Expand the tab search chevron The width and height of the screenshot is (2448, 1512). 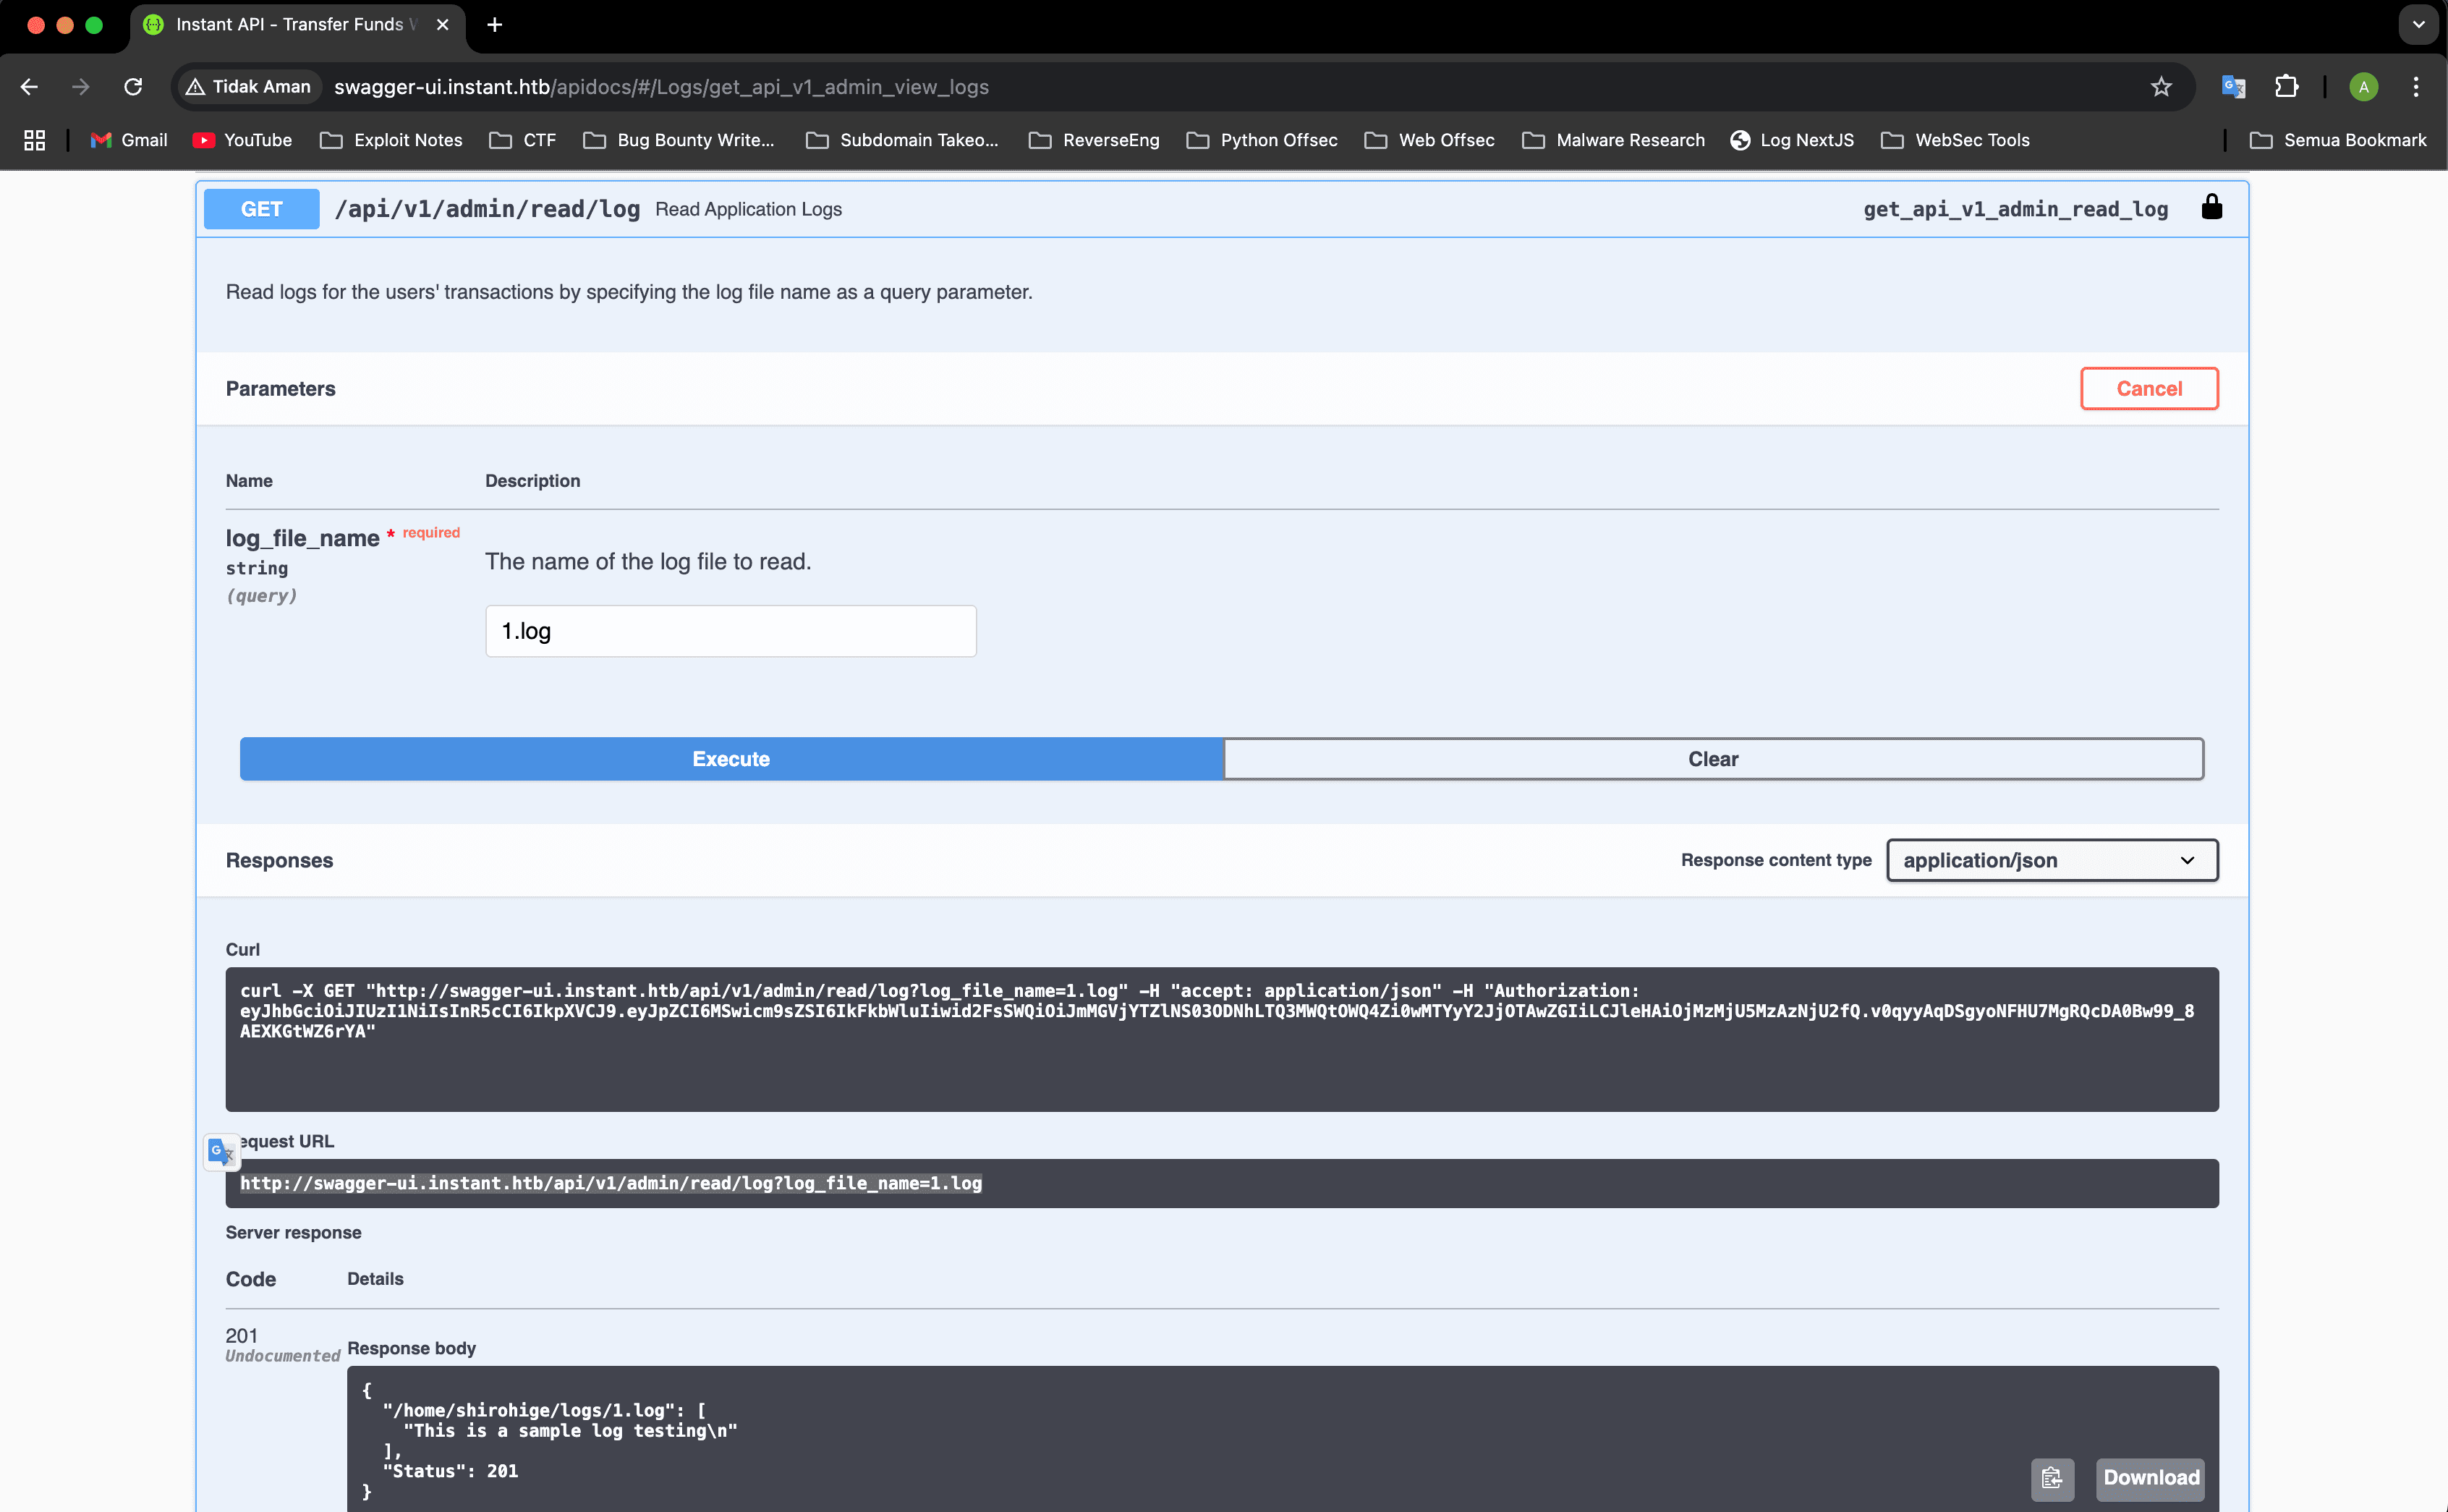(2418, 25)
